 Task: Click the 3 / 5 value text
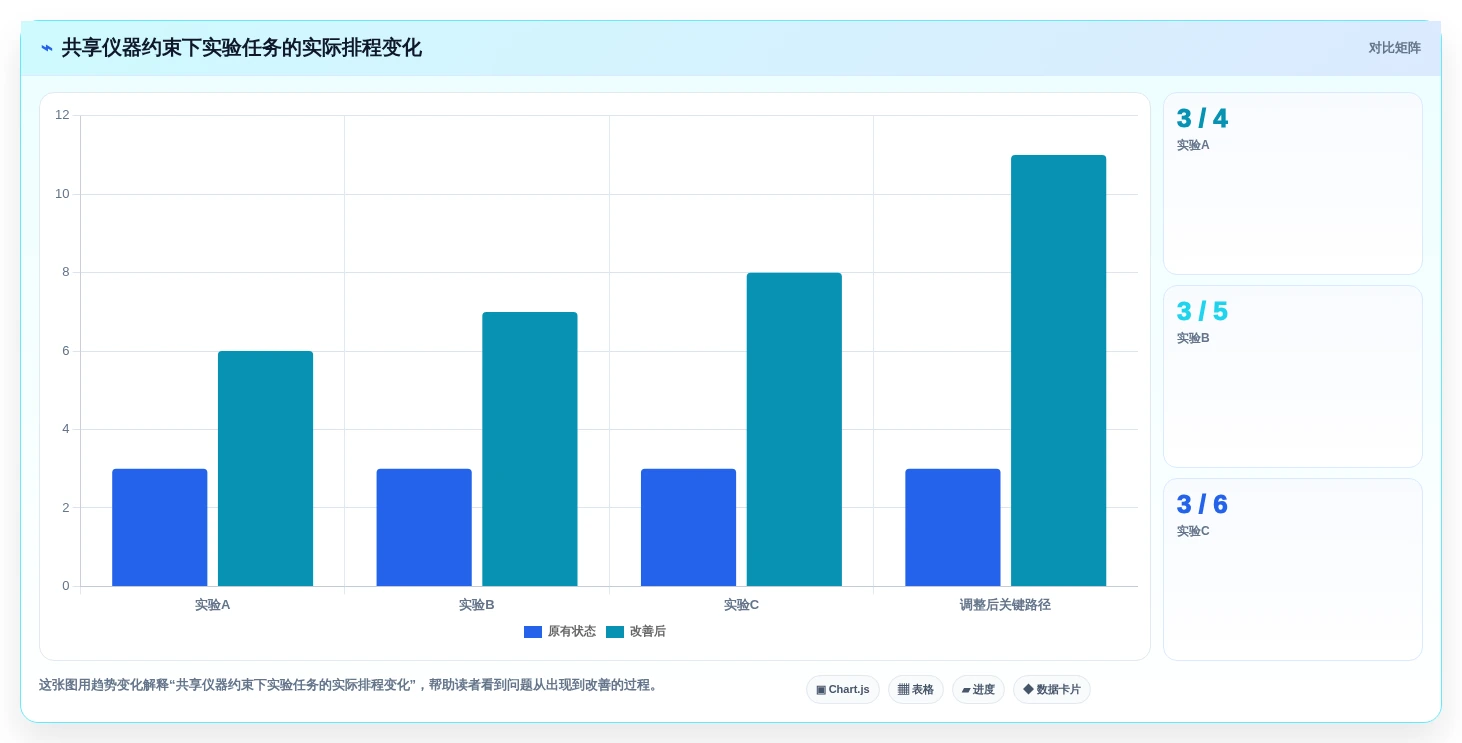1202,312
